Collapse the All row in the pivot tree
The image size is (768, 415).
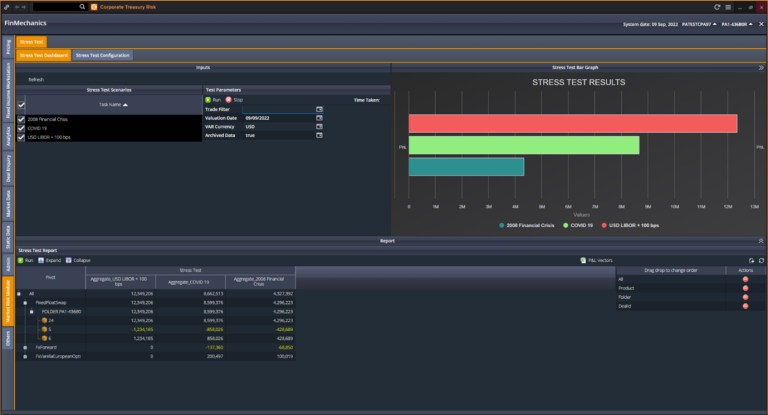(x=19, y=294)
